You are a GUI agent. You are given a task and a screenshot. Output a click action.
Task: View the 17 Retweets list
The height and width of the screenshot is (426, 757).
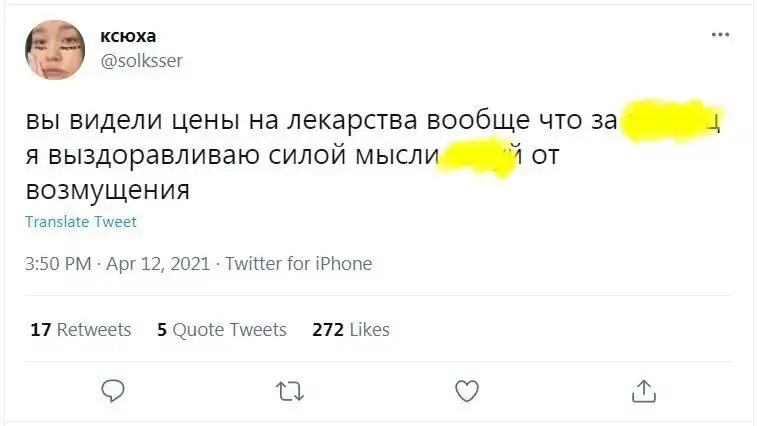81,329
